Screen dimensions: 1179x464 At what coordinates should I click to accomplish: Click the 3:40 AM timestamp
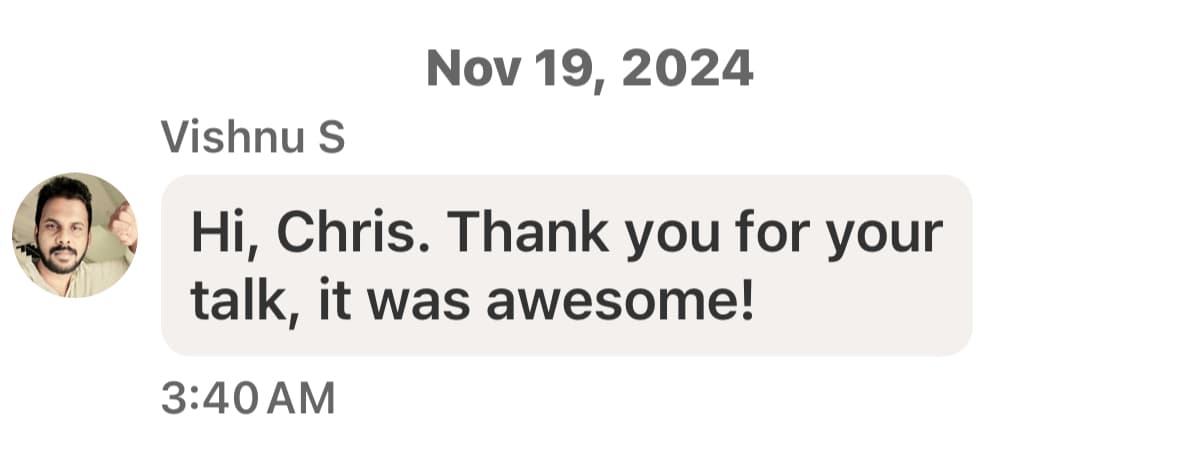point(248,398)
